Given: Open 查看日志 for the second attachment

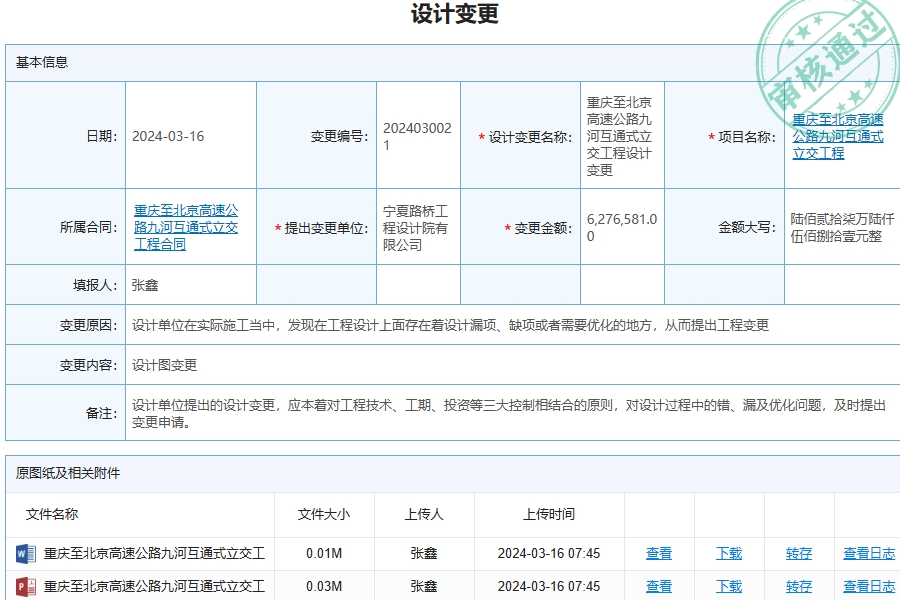Looking at the screenshot, I should tap(868, 586).
